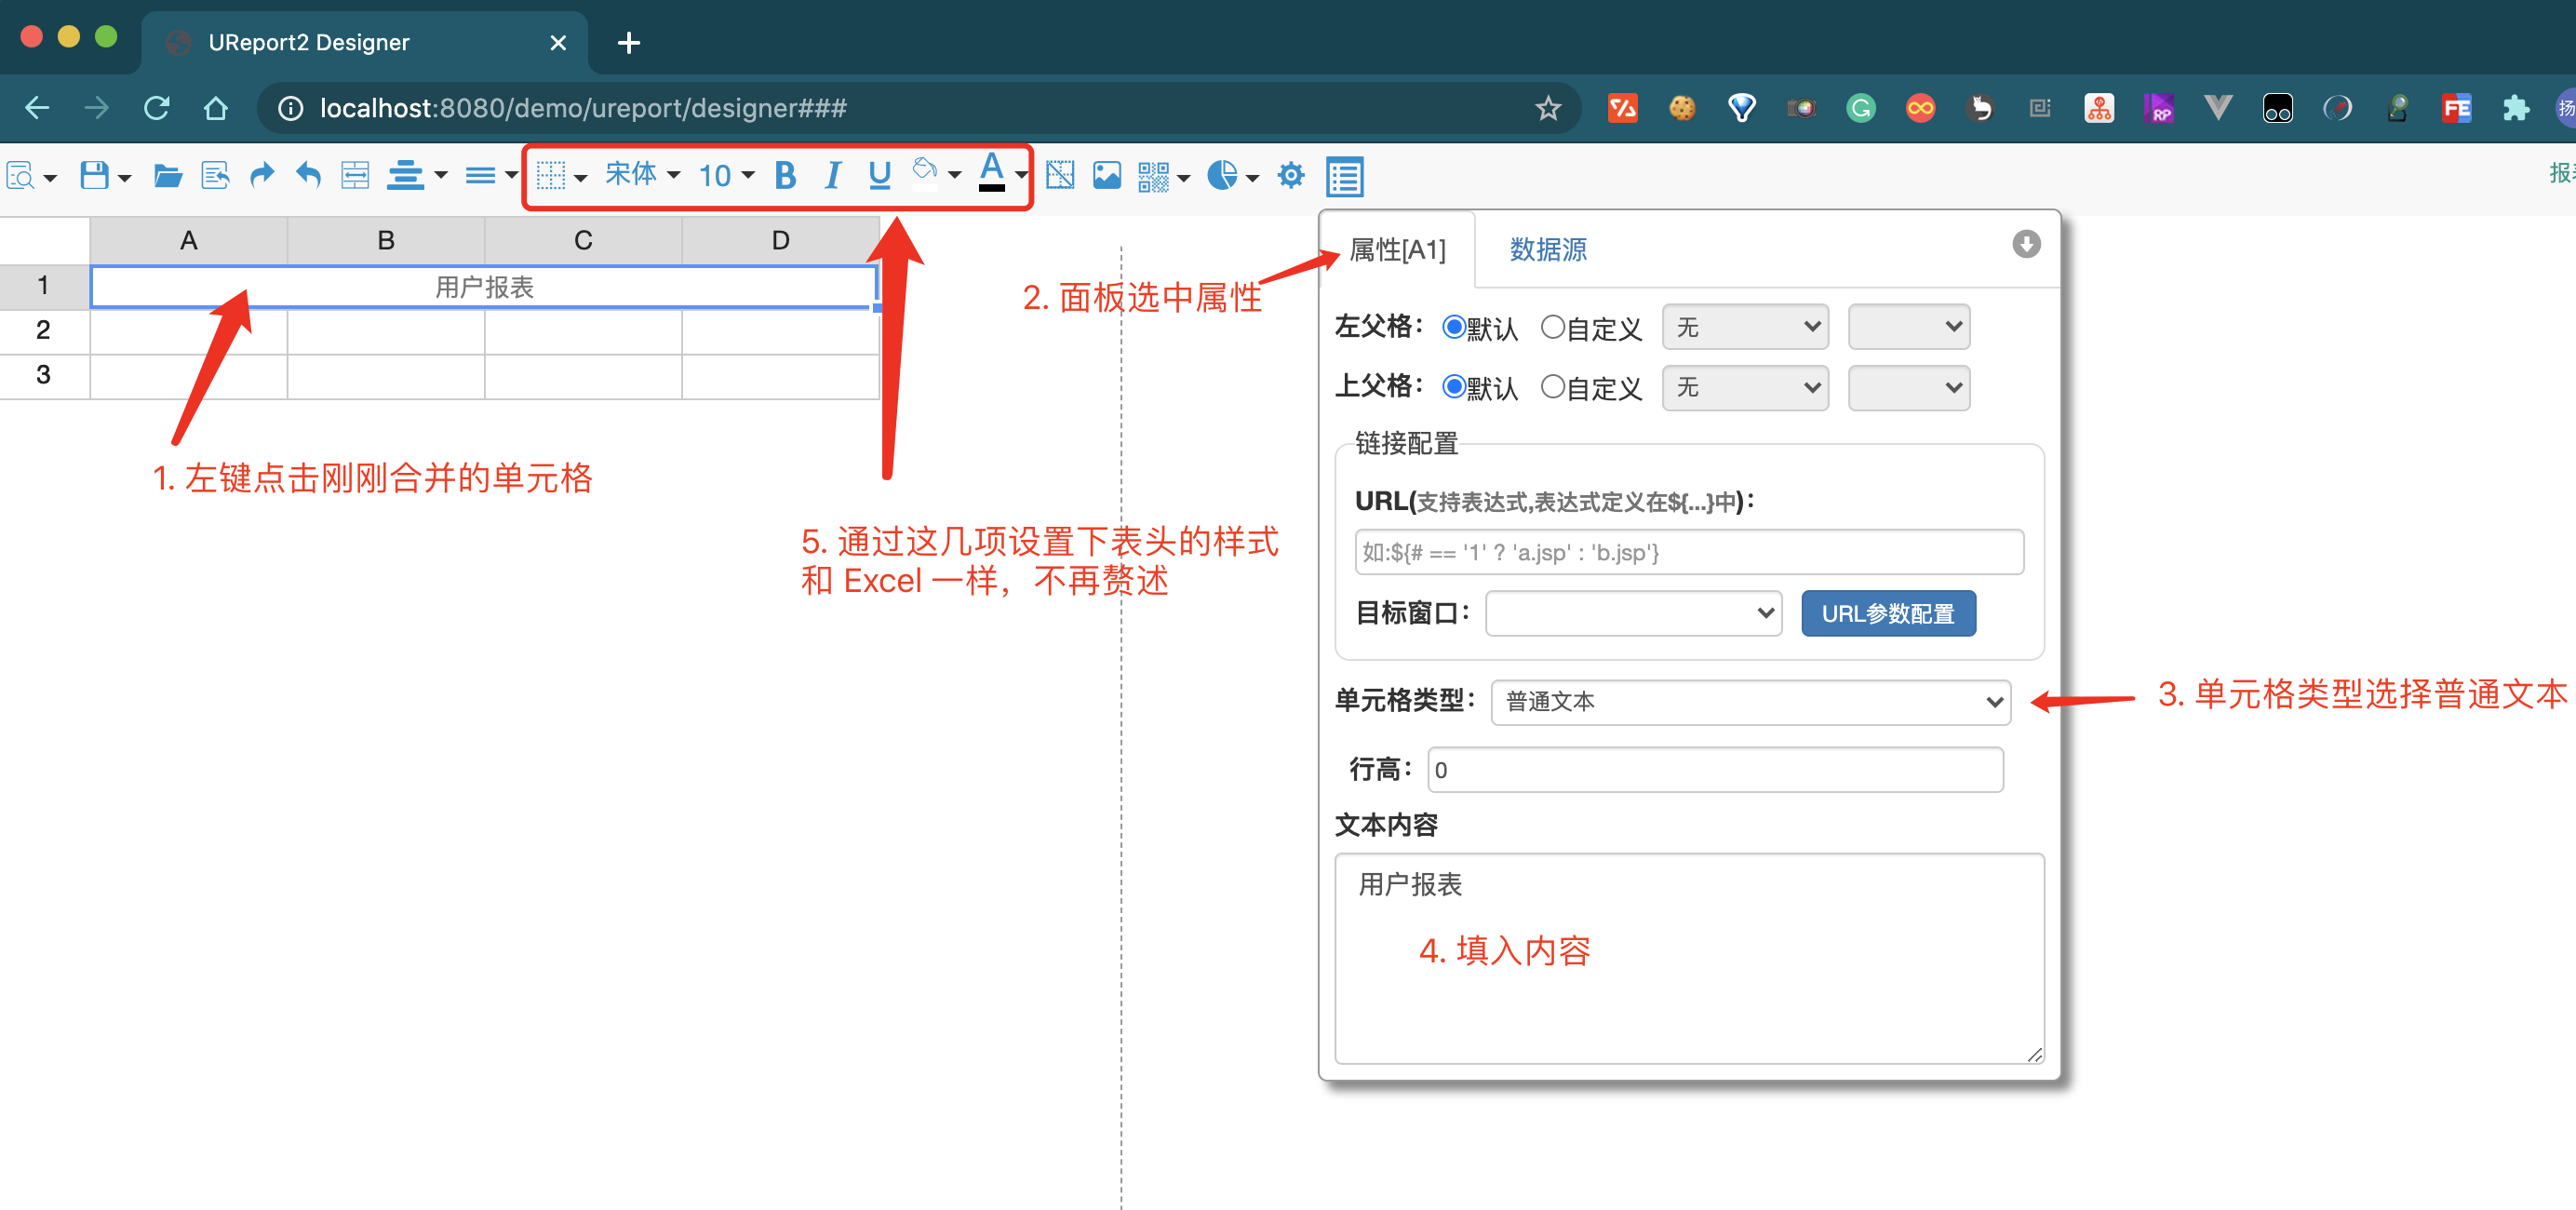Select column header B

(386, 240)
